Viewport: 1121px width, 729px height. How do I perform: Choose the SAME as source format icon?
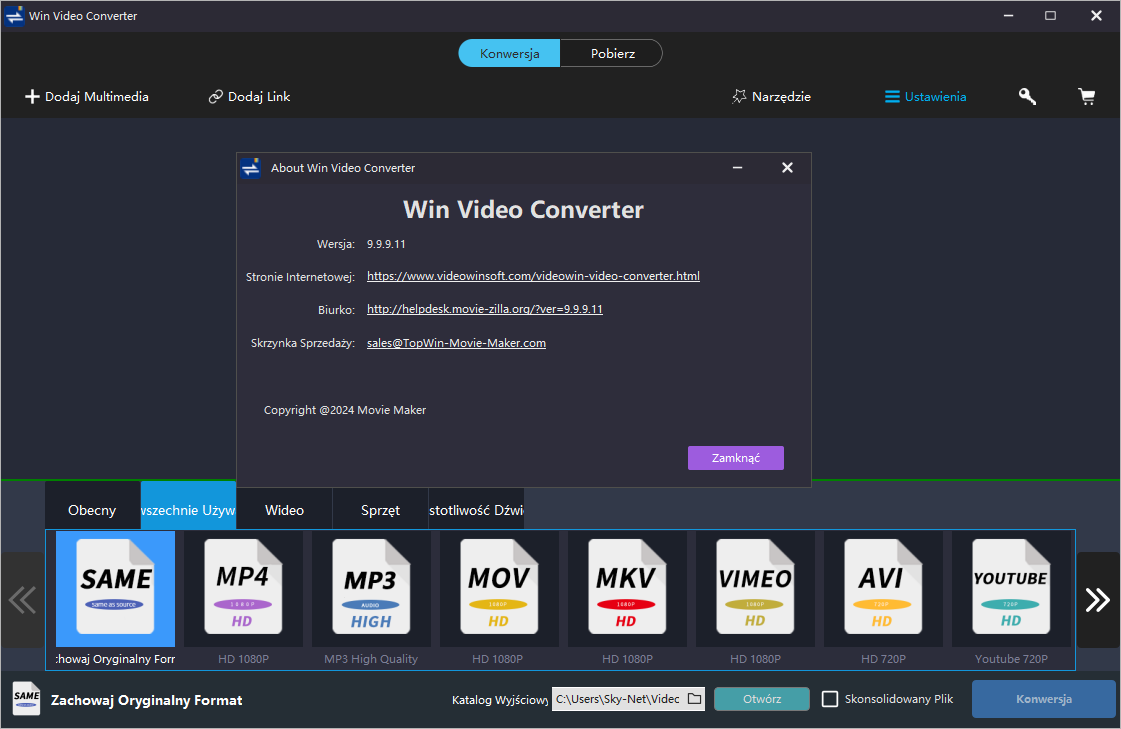coord(115,588)
